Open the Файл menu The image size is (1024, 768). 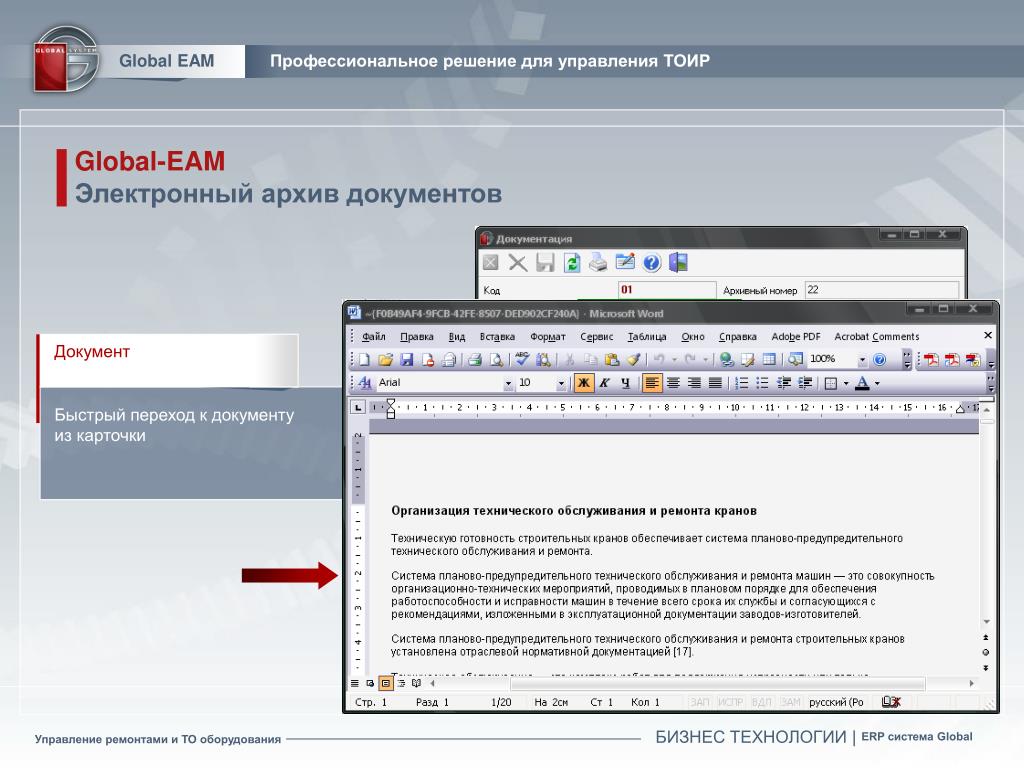[374, 336]
